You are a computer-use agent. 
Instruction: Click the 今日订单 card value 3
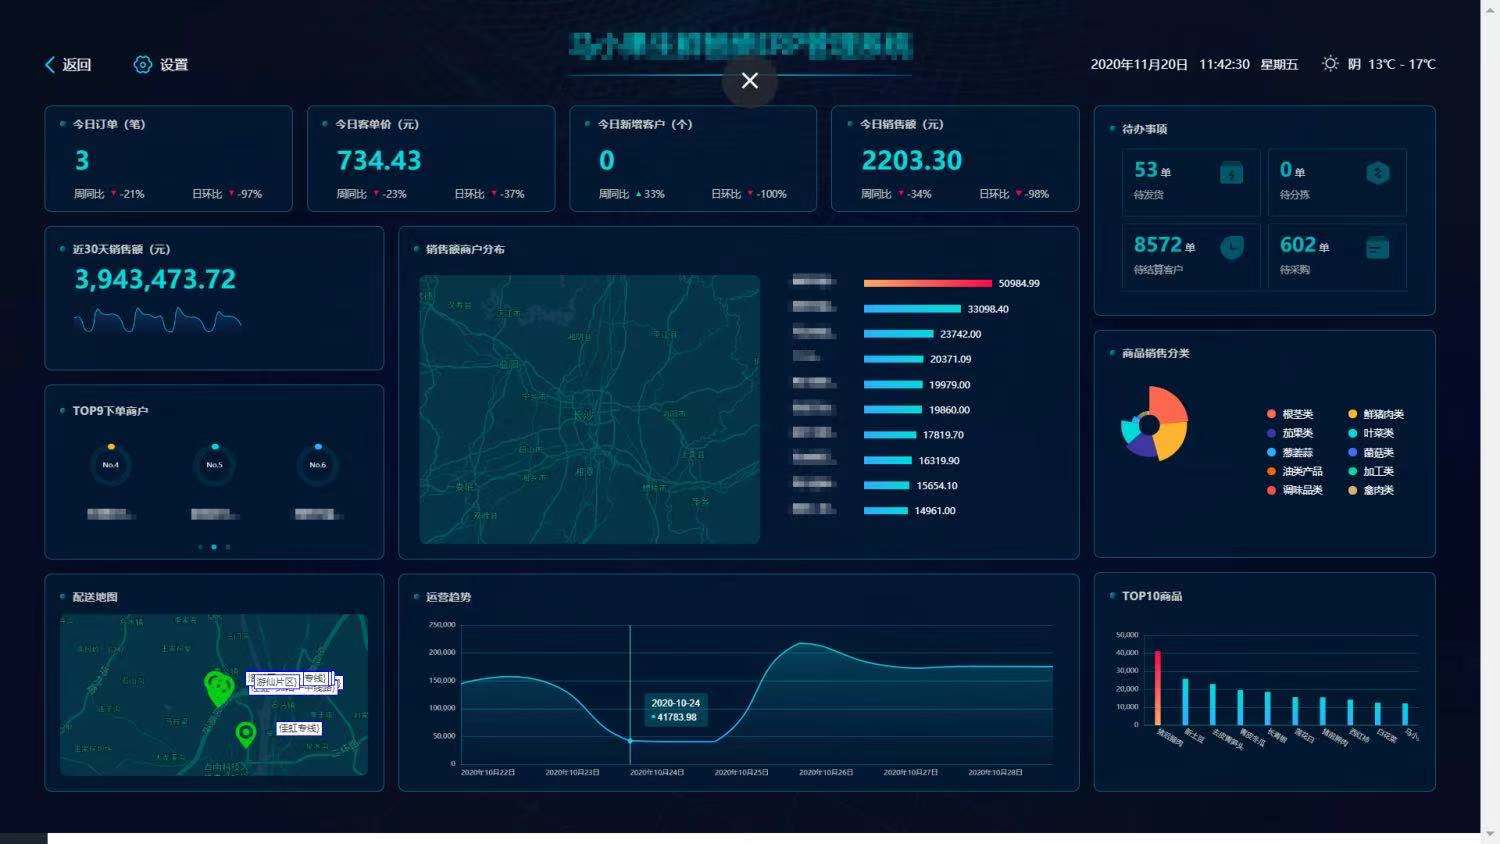(x=82, y=160)
